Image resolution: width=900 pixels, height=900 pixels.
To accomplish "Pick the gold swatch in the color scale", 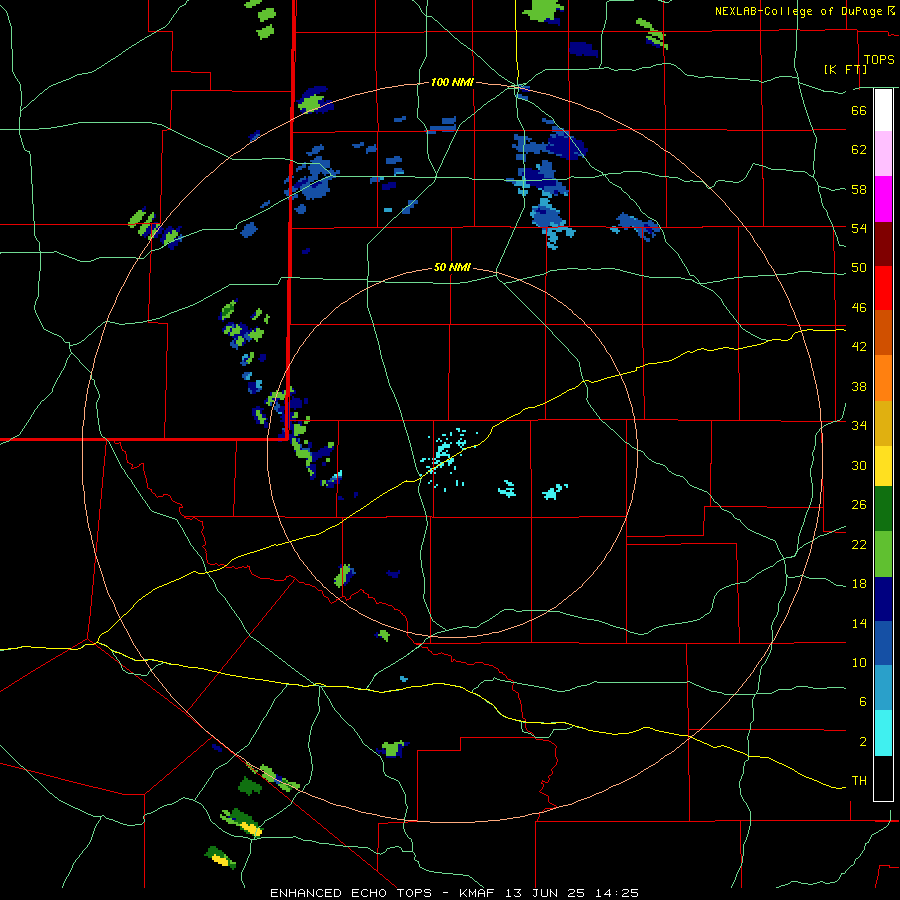I will pos(883,423).
